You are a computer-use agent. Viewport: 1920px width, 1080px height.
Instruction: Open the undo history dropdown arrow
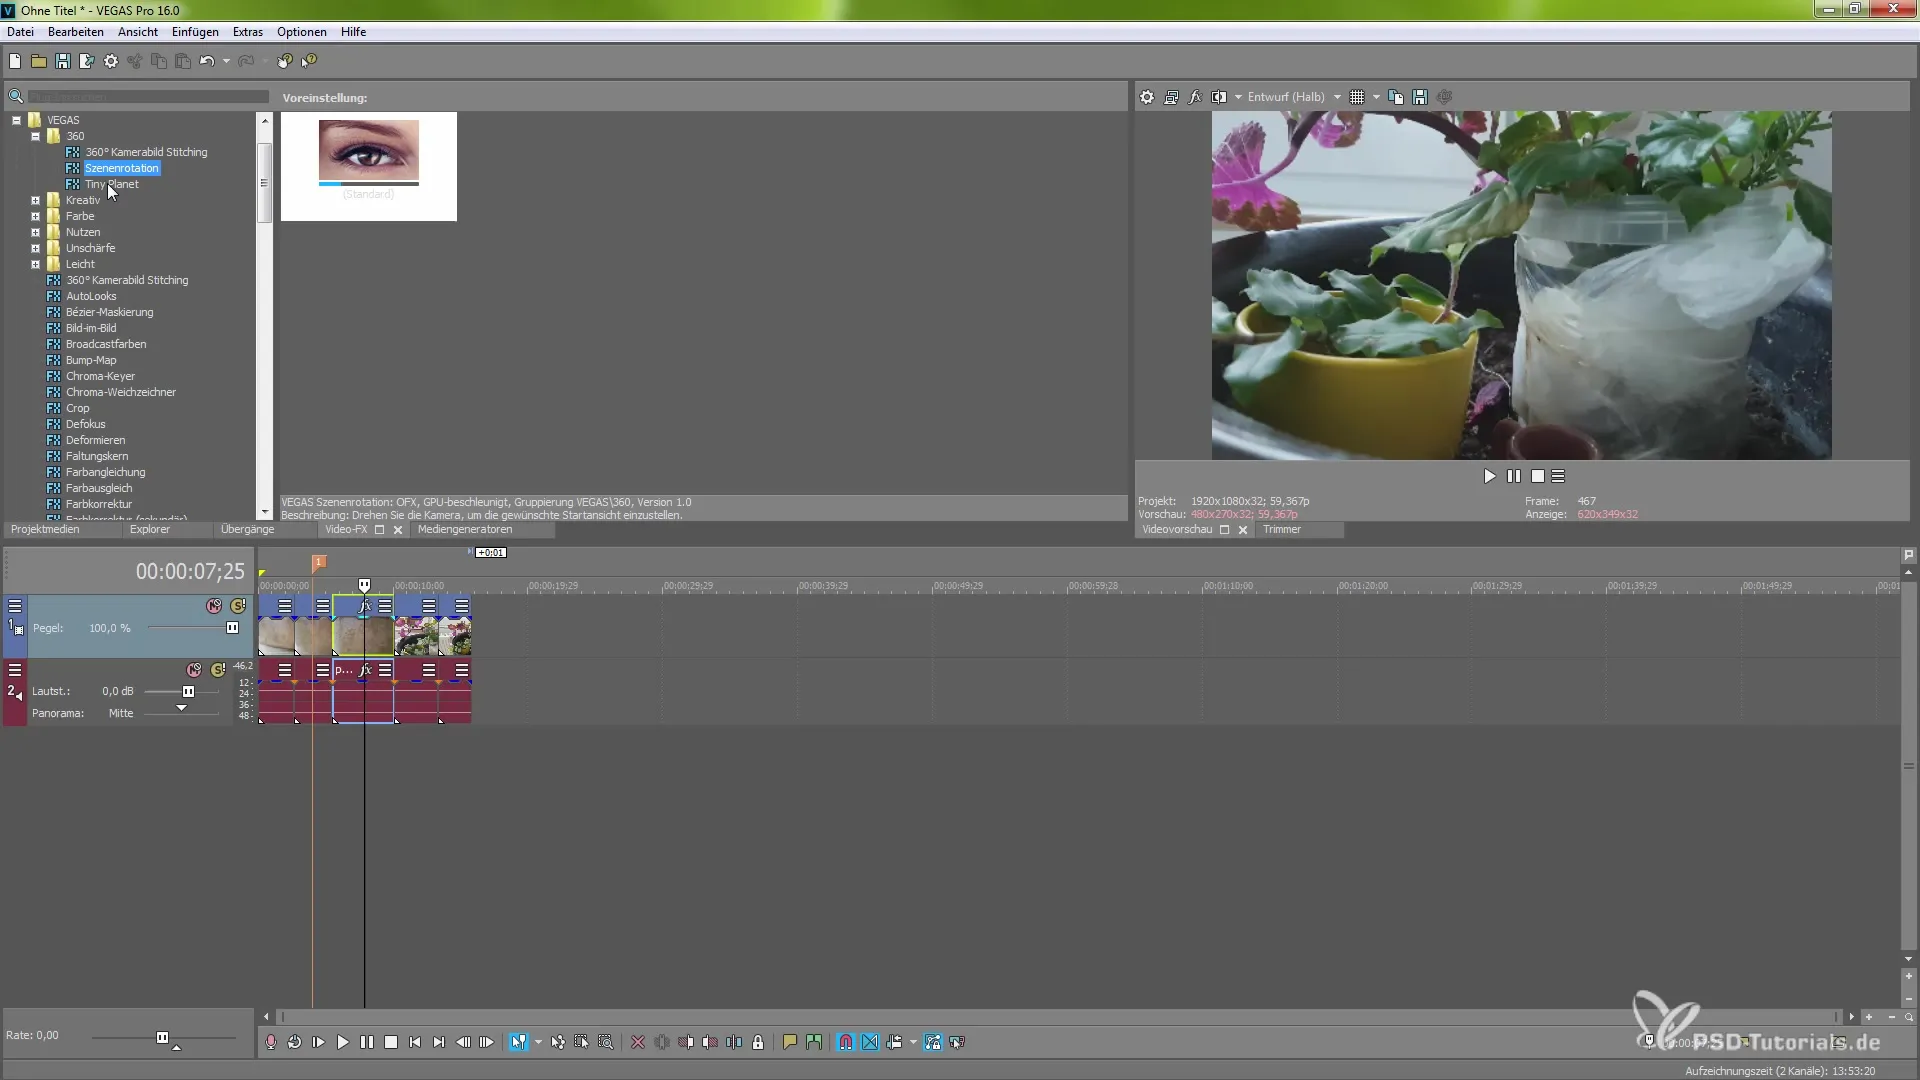coord(226,61)
